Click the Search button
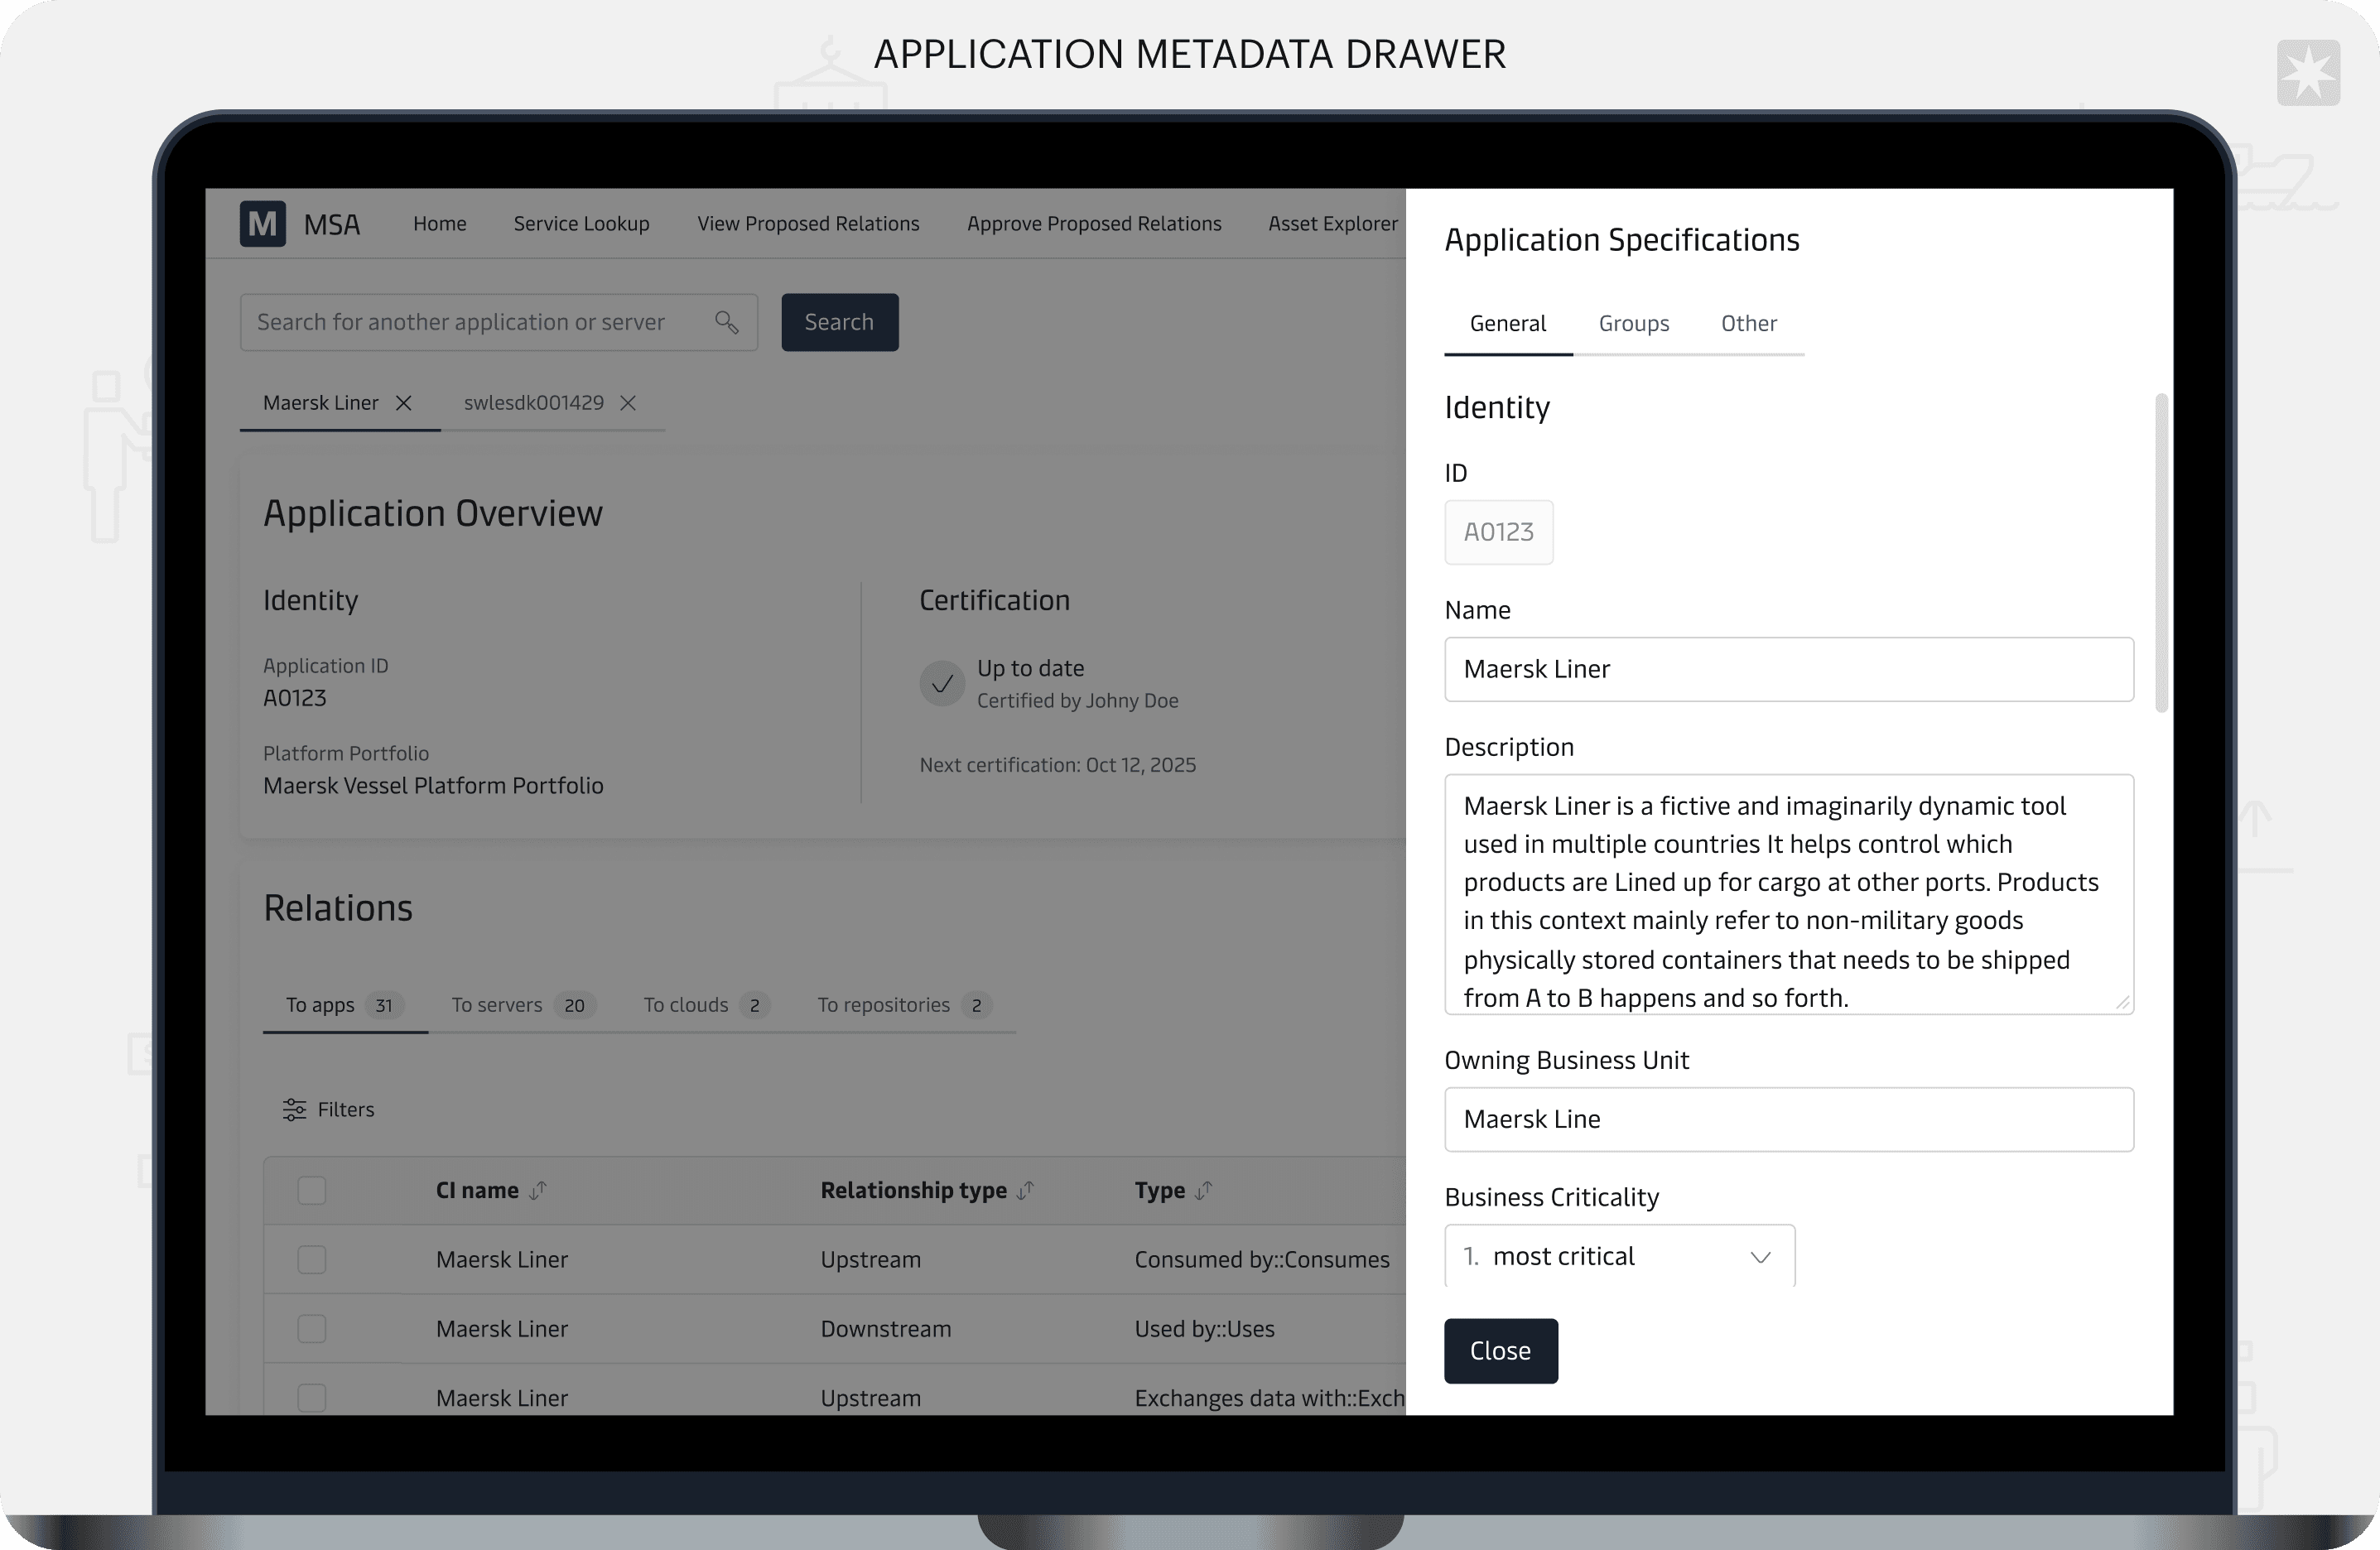 [x=839, y=322]
